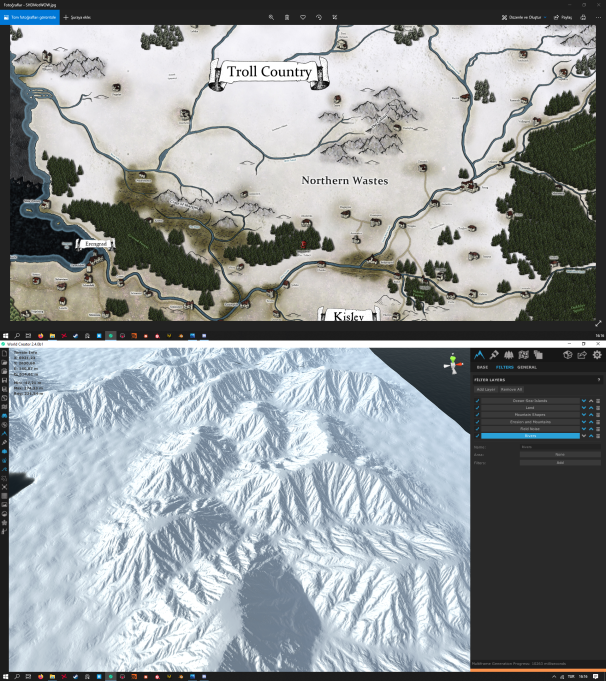
Task: Move the Land layer up with its arrow
Action: (591, 408)
